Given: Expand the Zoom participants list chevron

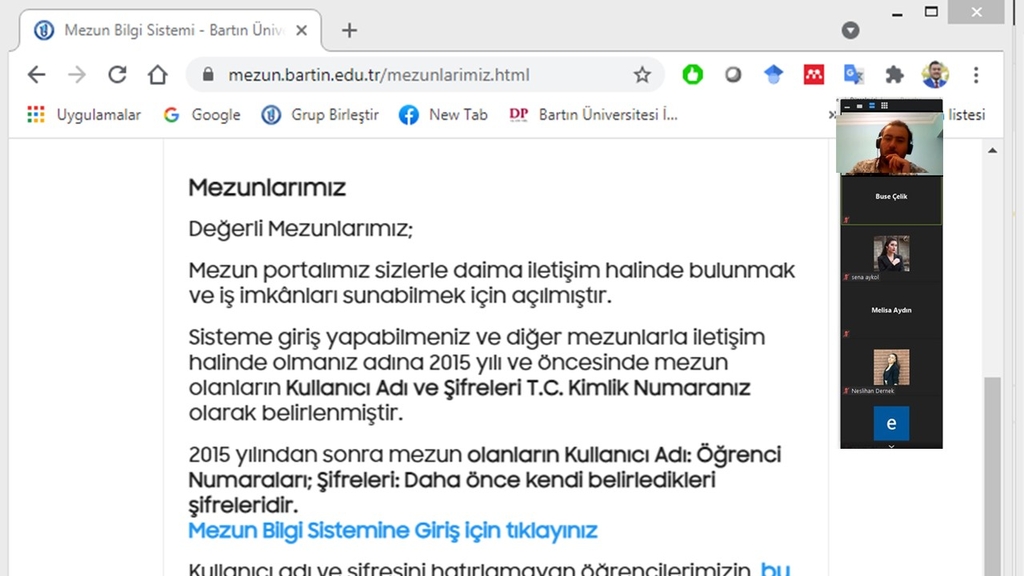Looking at the screenshot, I should 890,446.
